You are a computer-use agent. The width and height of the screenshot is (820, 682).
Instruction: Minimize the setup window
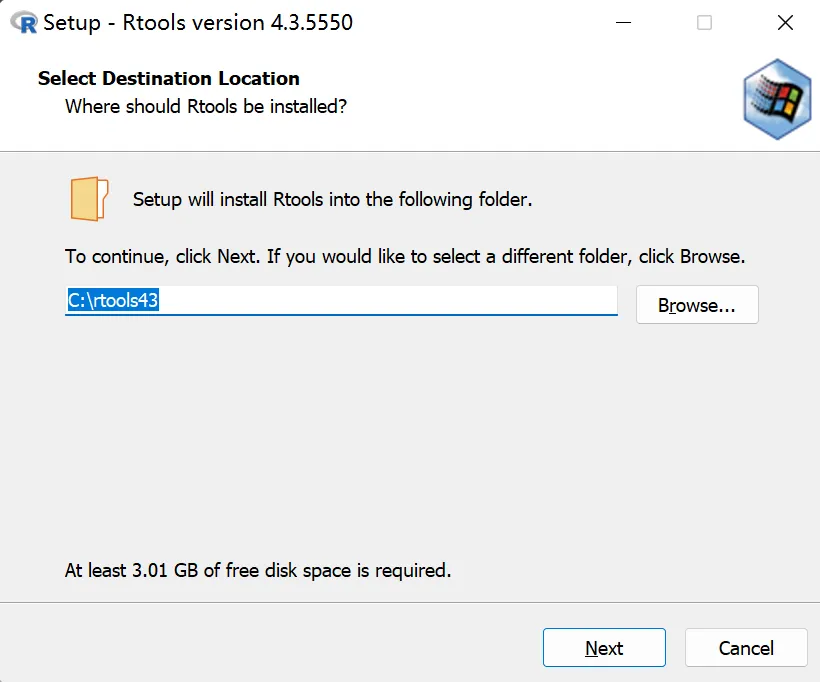coord(623,22)
